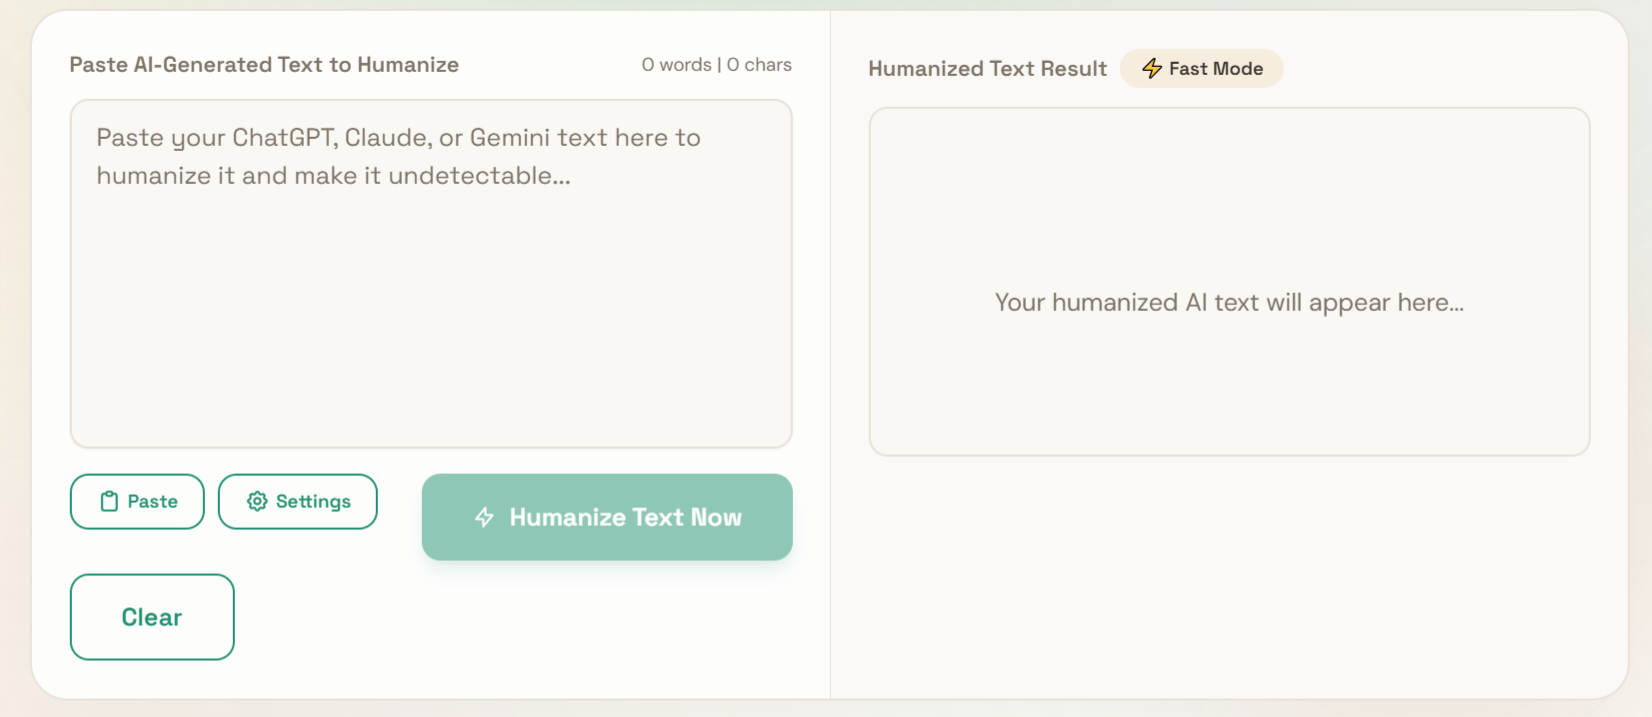The image size is (1652, 717).
Task: Open the Settings options
Action: click(x=298, y=502)
